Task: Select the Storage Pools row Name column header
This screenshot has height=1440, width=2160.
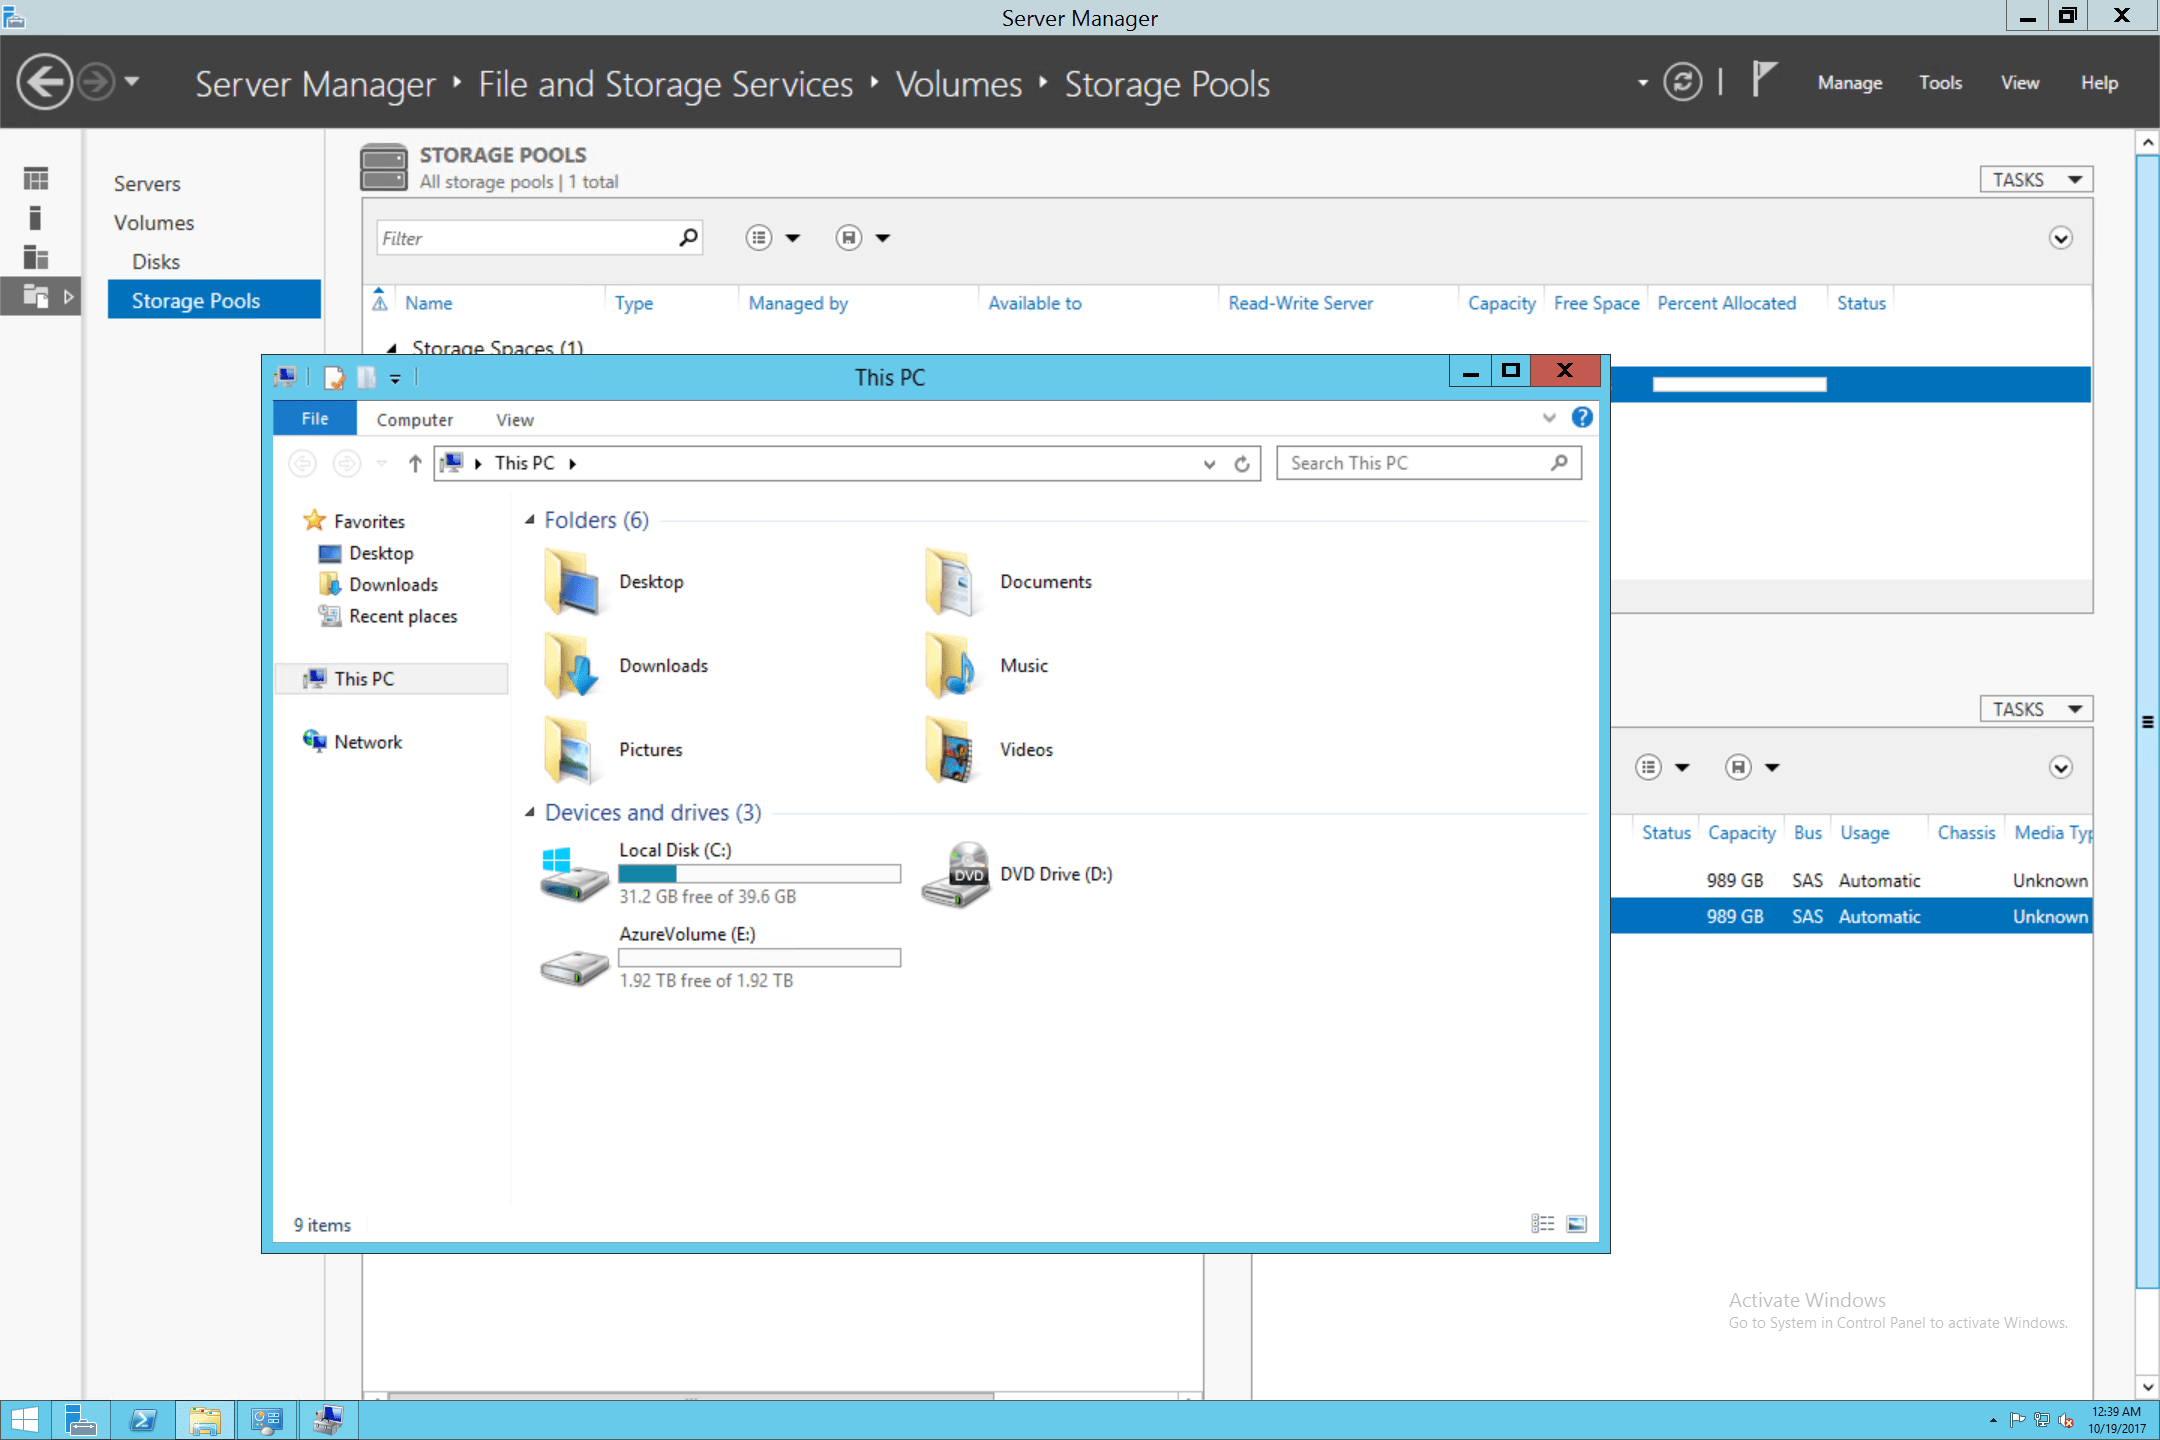Action: (x=428, y=302)
